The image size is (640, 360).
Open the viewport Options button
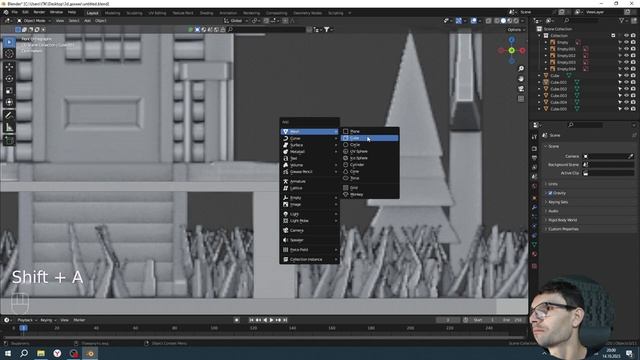click(x=516, y=30)
